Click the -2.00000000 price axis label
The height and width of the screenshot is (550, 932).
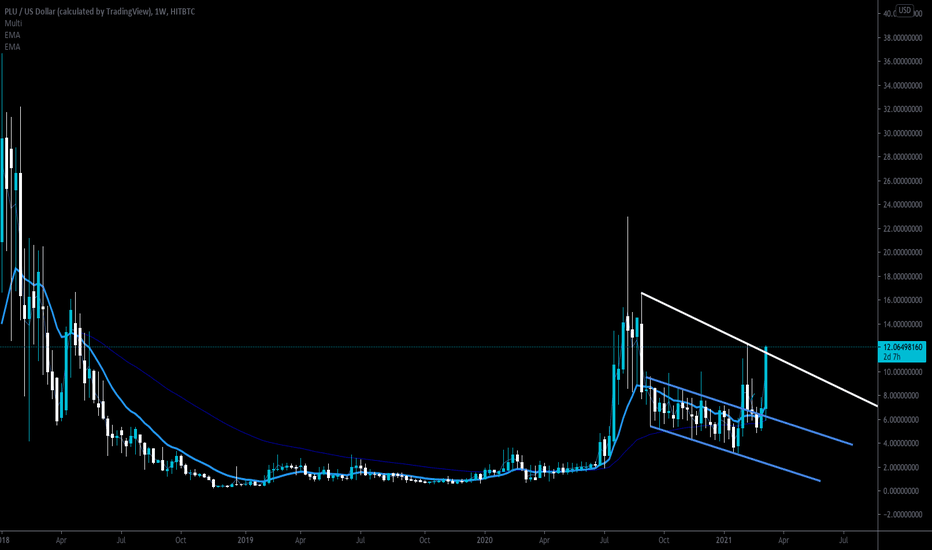pos(903,514)
